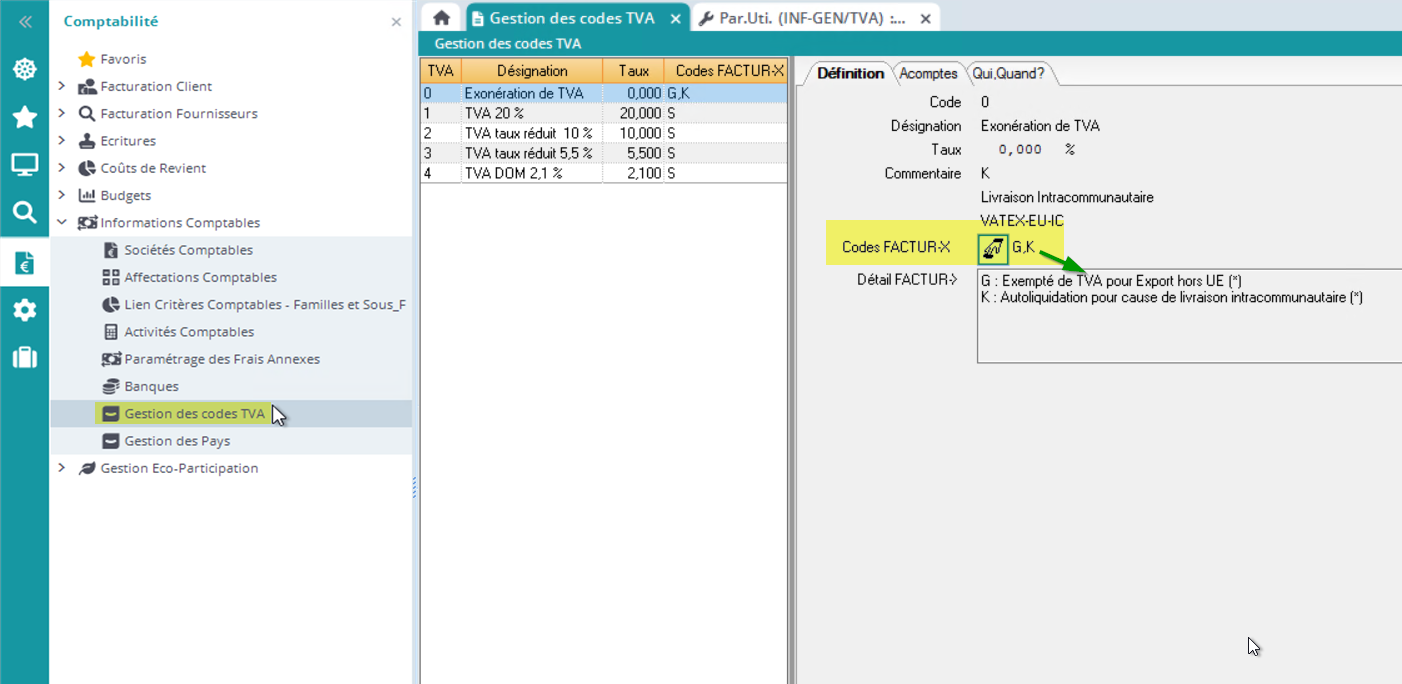Click the Codes FACTUR-X picker button

pyautogui.click(x=993, y=247)
